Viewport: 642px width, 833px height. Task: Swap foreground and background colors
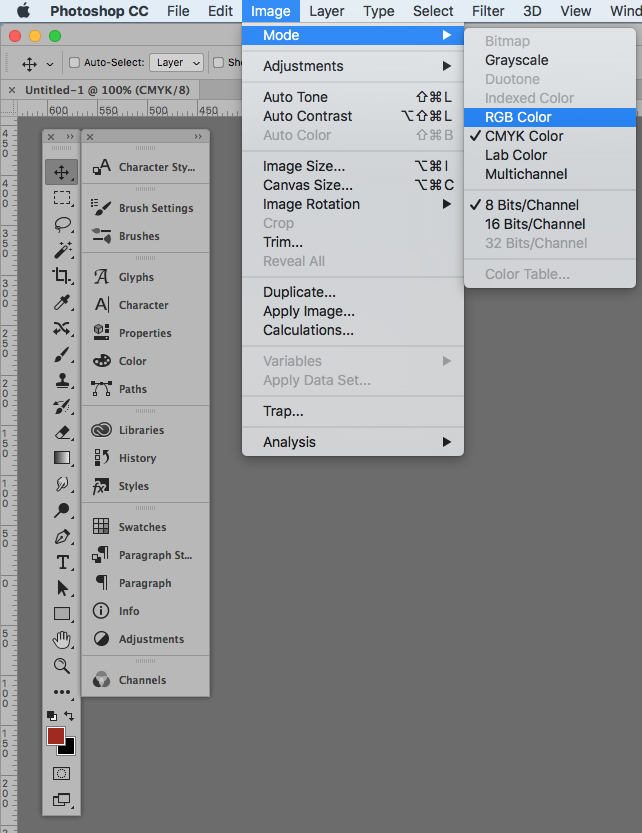coord(69,716)
